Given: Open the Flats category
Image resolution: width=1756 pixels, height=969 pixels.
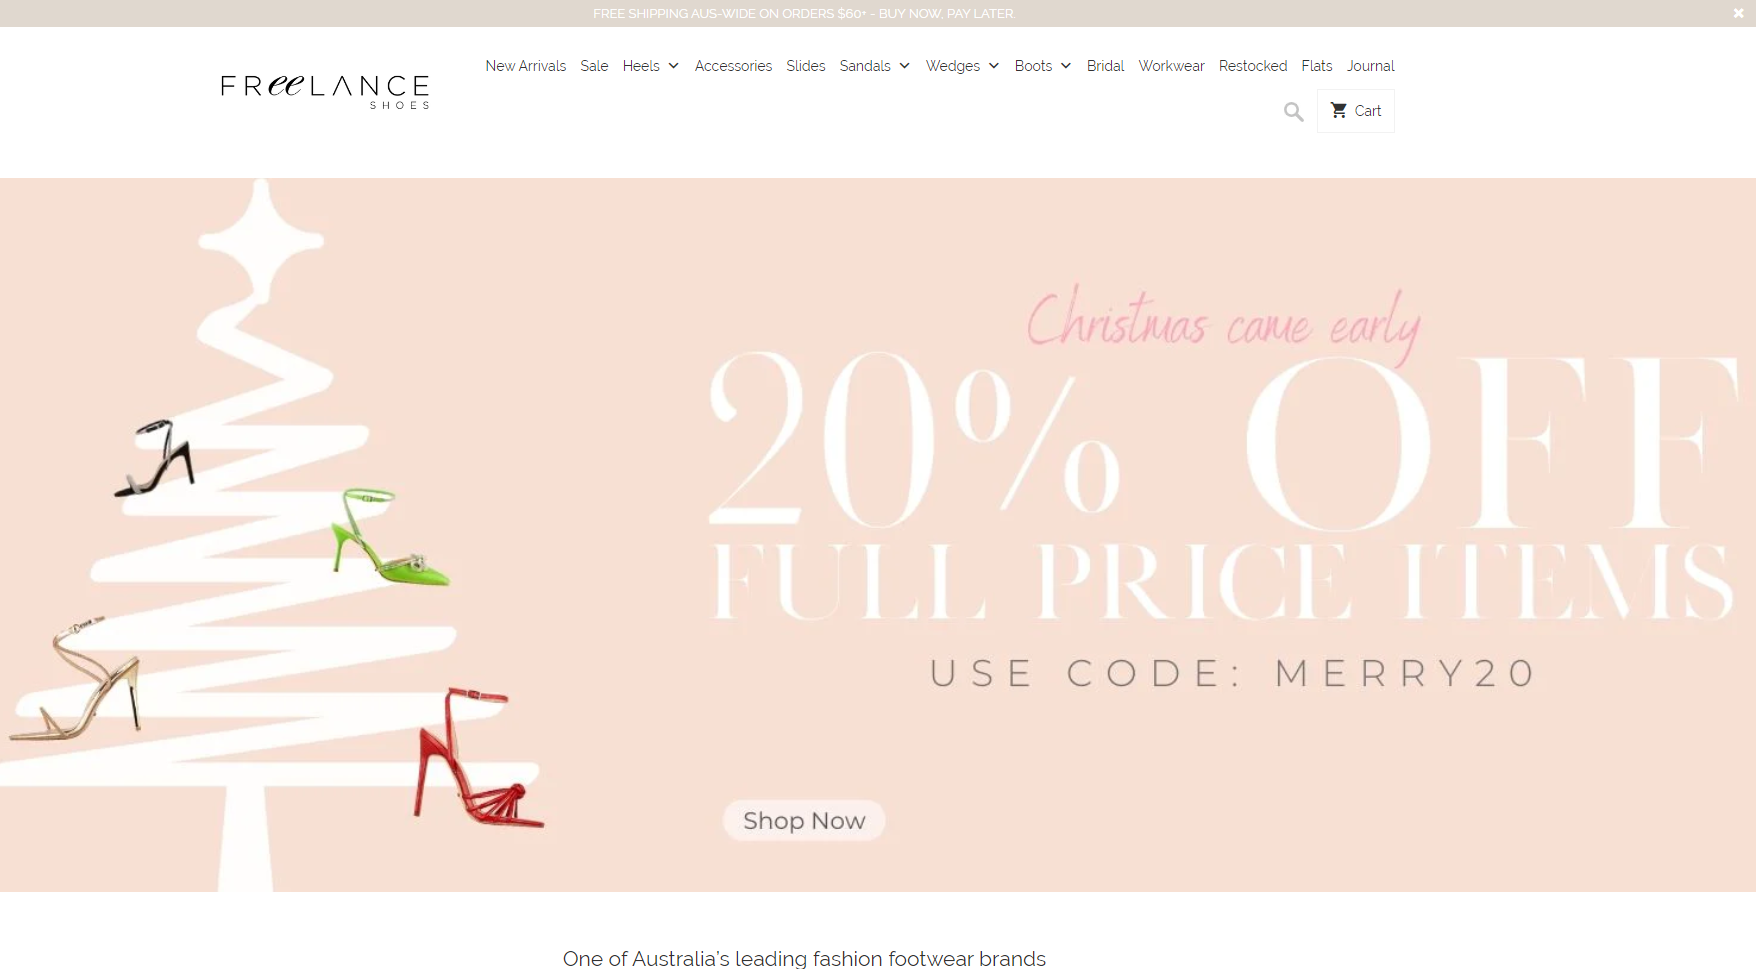Looking at the screenshot, I should tap(1317, 66).
